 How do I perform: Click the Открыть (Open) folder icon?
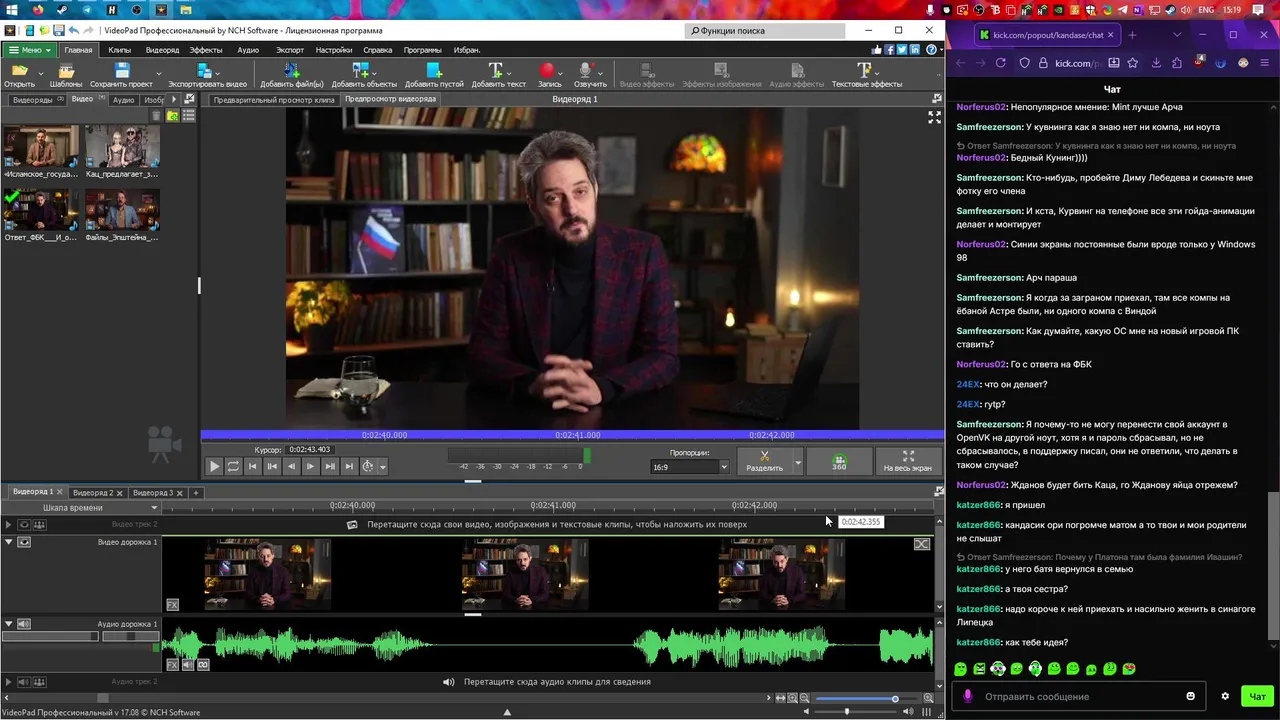[18, 71]
